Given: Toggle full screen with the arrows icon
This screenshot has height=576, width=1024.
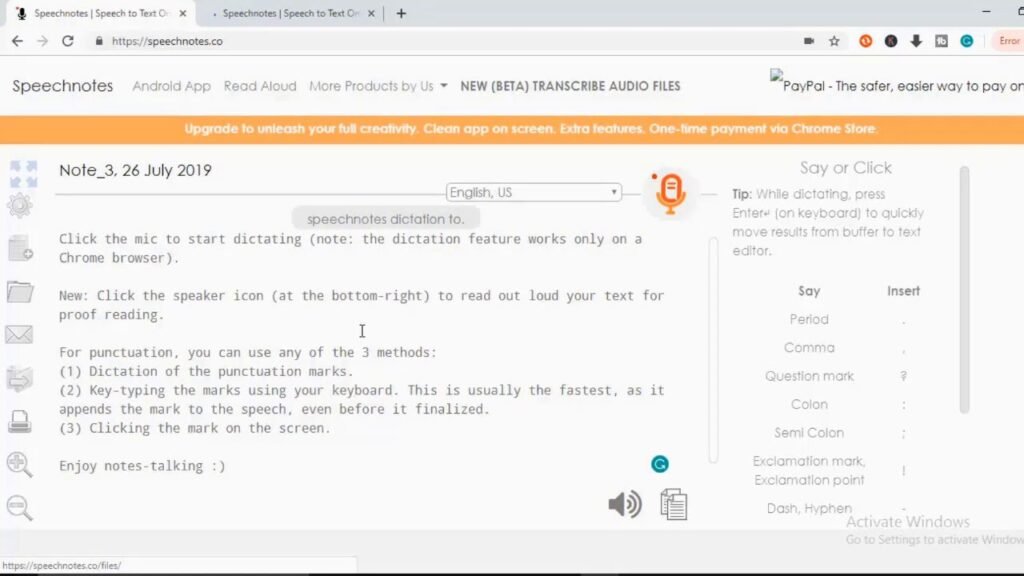Looking at the screenshot, I should click(x=22, y=173).
